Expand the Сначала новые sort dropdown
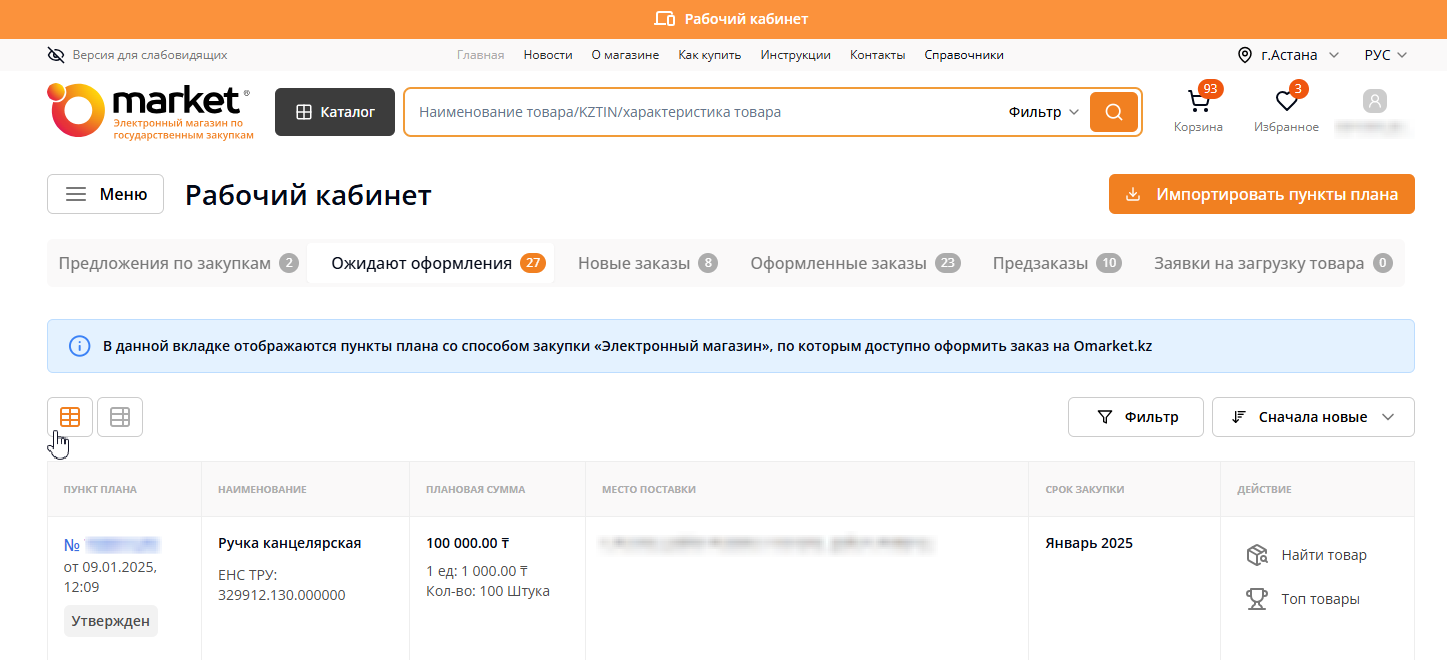1447x660 pixels. tap(1312, 417)
